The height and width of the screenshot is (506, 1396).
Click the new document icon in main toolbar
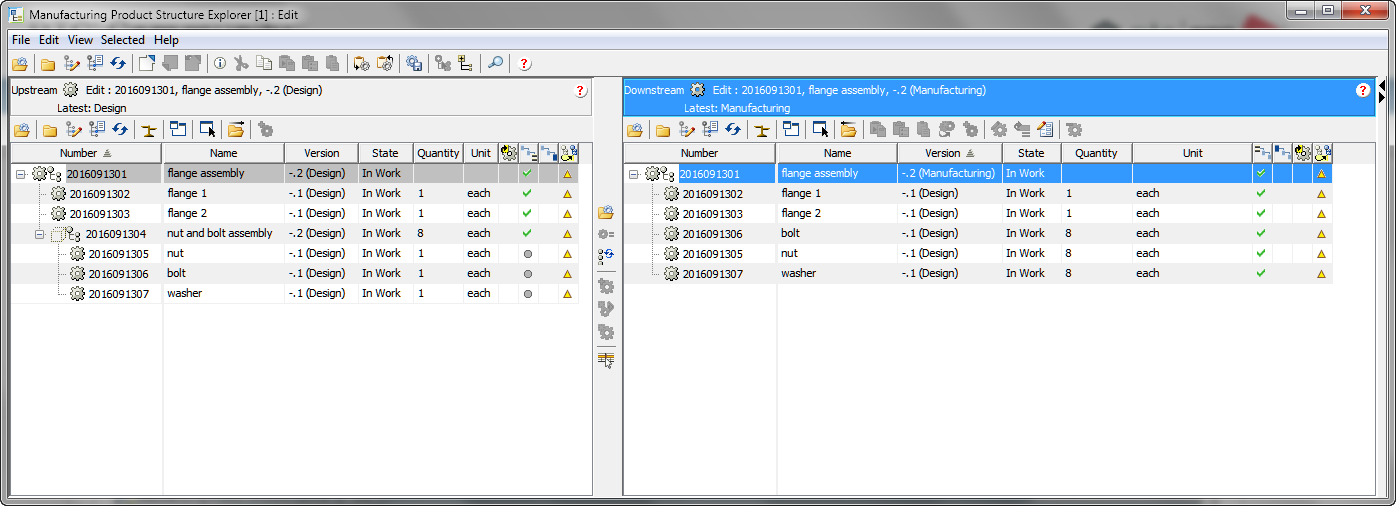147,64
